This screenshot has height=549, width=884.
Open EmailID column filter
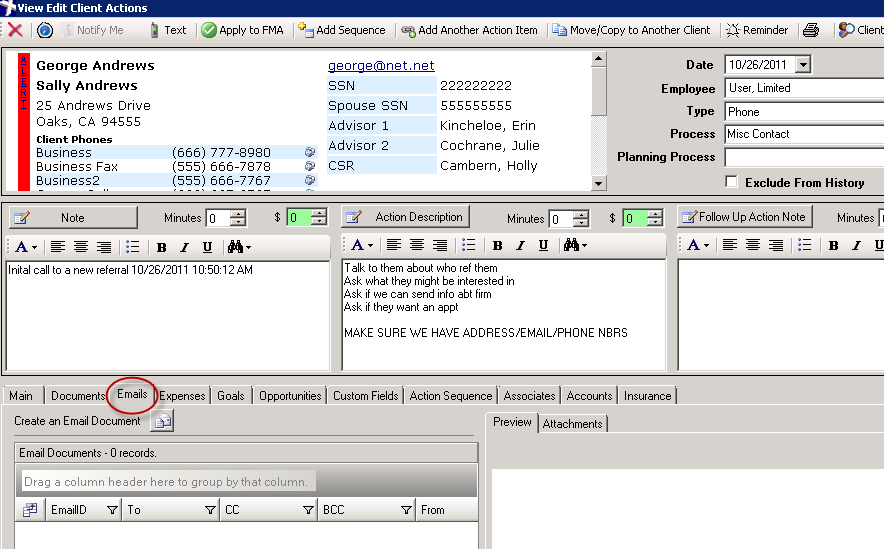coord(112,510)
